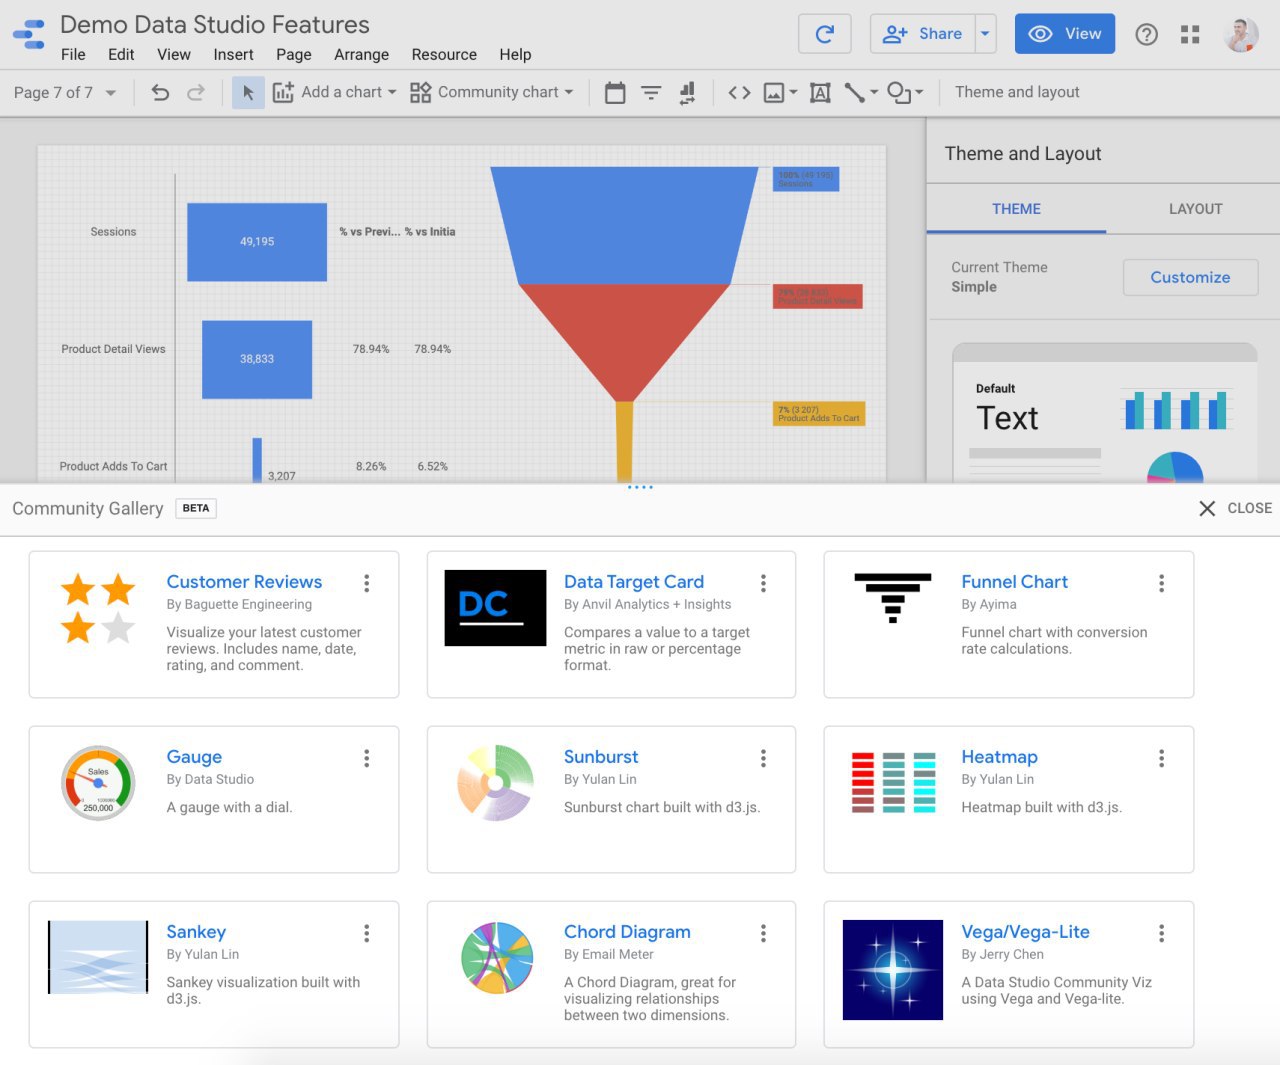The width and height of the screenshot is (1280, 1065).
Task: Open the Page 7 of 7 dropdown
Action: coord(65,92)
